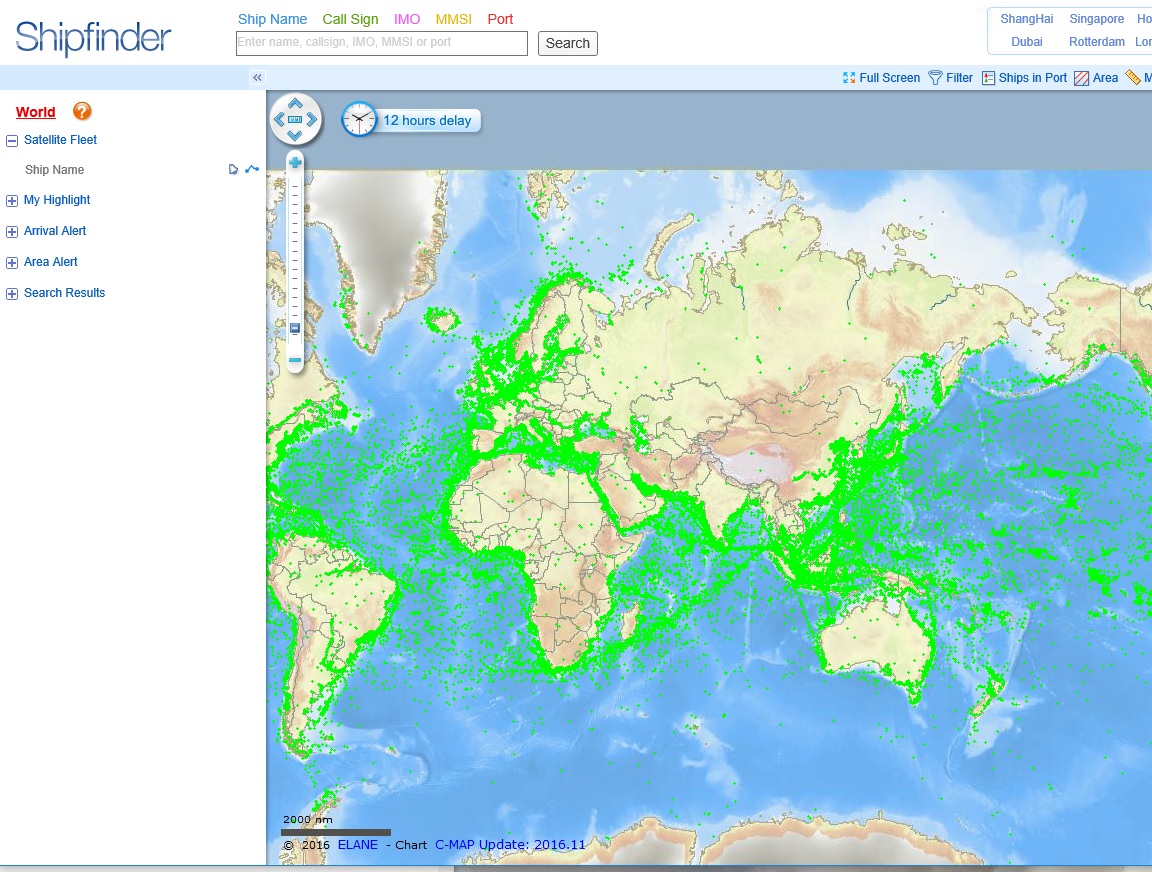
Task: Click the orange help question mark icon
Action: (x=82, y=112)
